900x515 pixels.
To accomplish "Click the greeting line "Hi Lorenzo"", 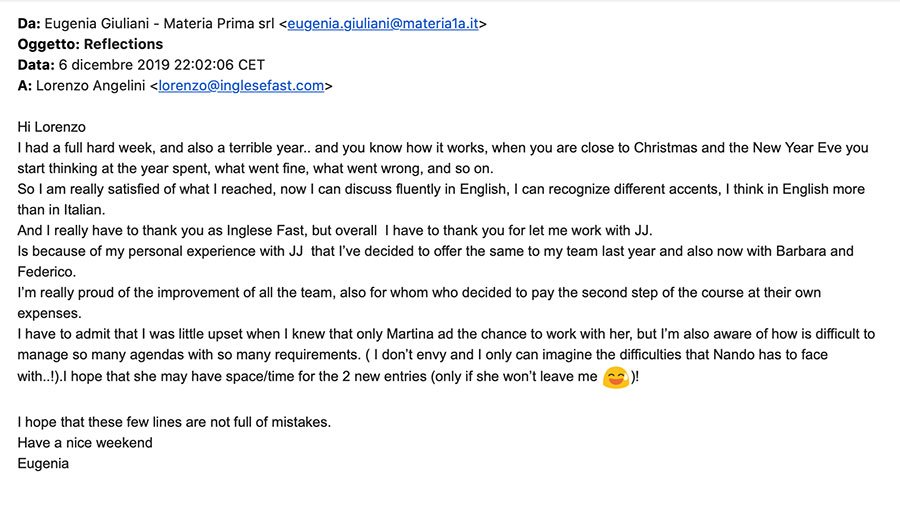I will [52, 127].
